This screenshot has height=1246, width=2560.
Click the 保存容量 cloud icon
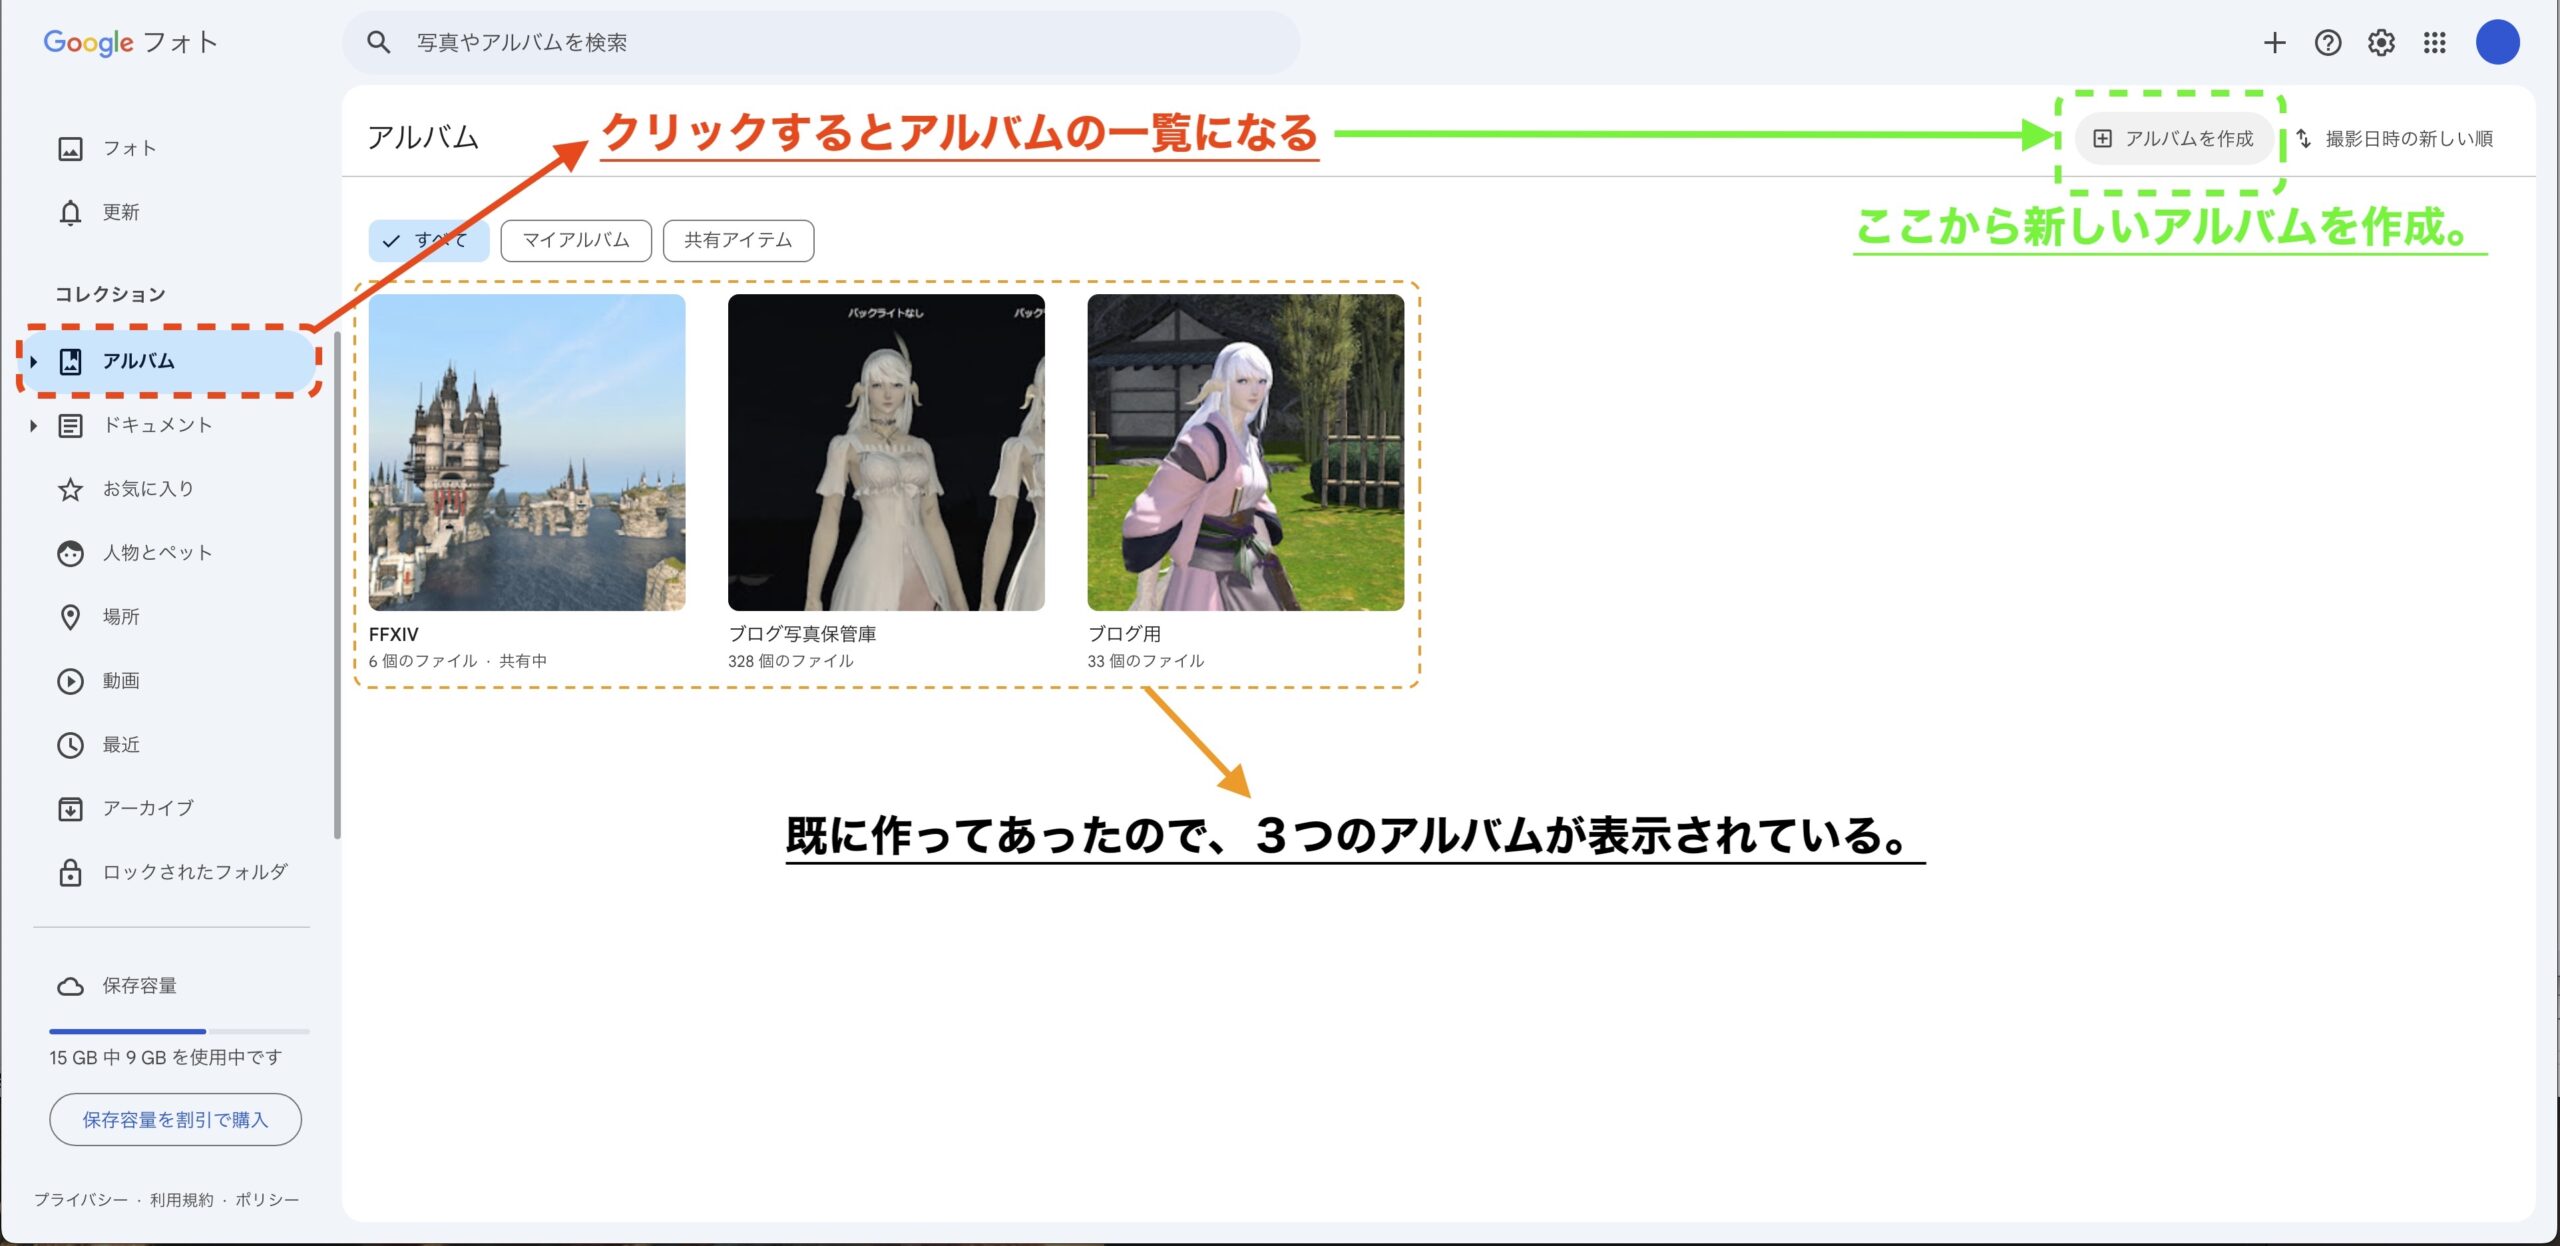tap(70, 986)
